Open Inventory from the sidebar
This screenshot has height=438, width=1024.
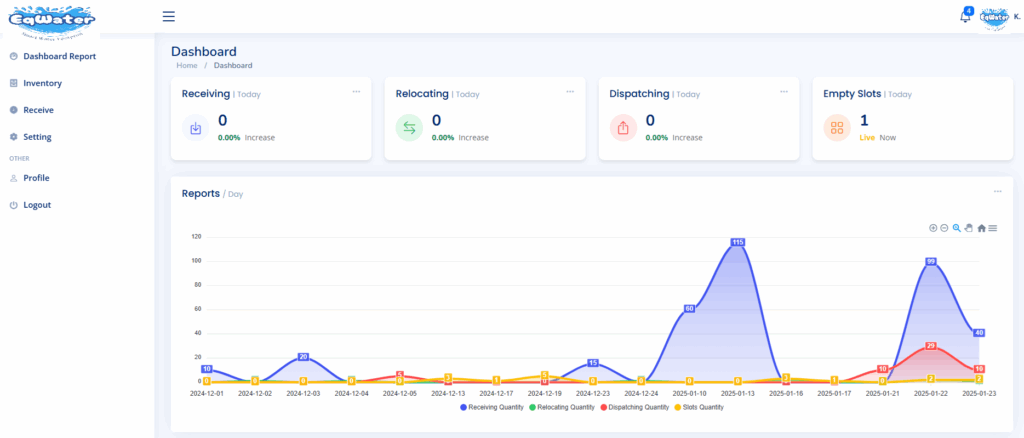(42, 83)
